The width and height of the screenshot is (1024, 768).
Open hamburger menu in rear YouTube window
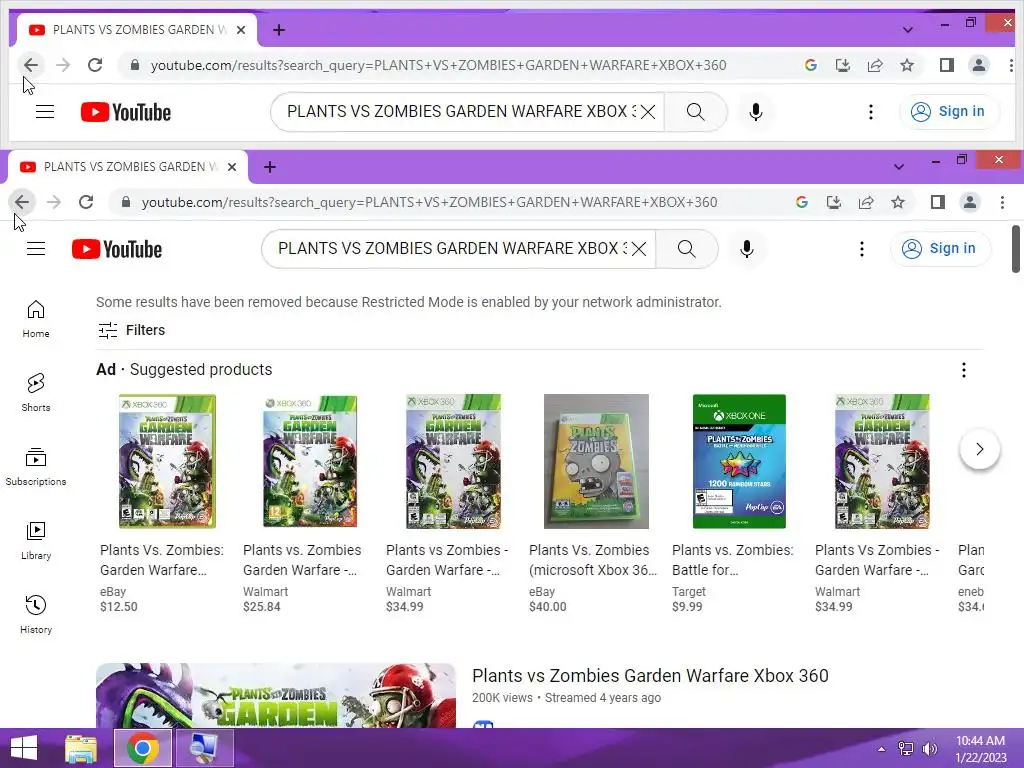45,112
